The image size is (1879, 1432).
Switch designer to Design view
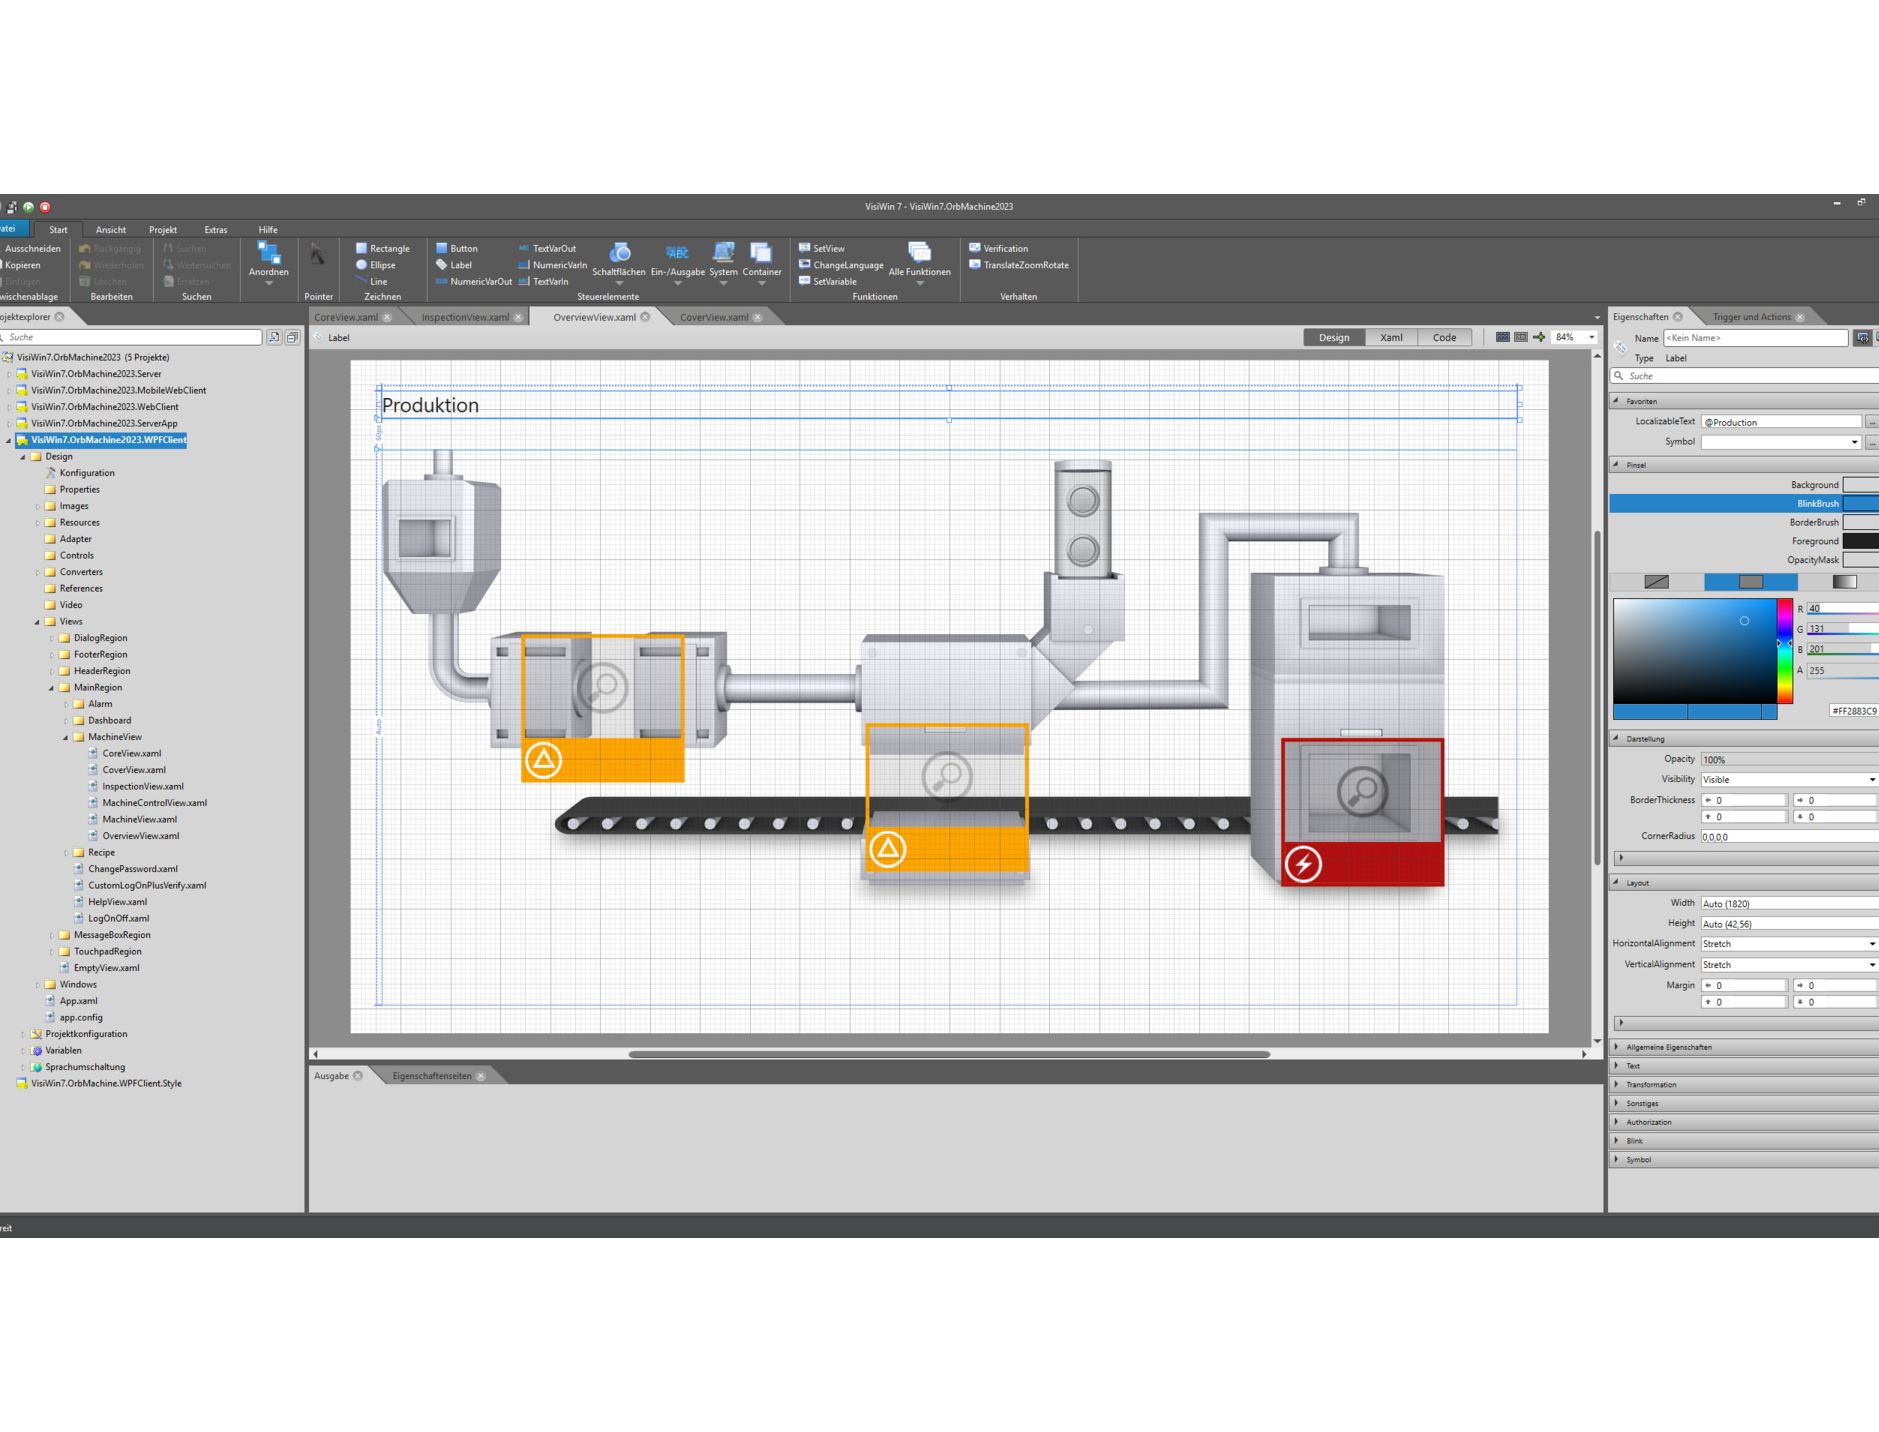(1334, 337)
